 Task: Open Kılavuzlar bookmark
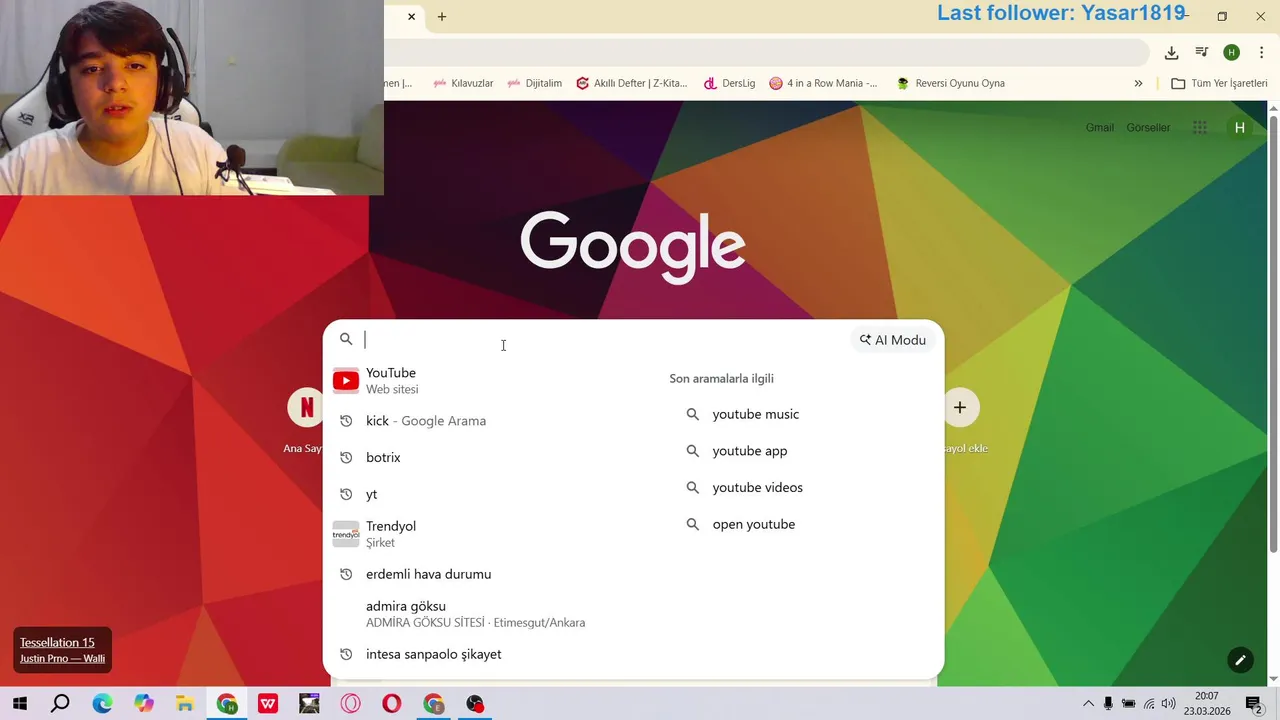coord(463,83)
